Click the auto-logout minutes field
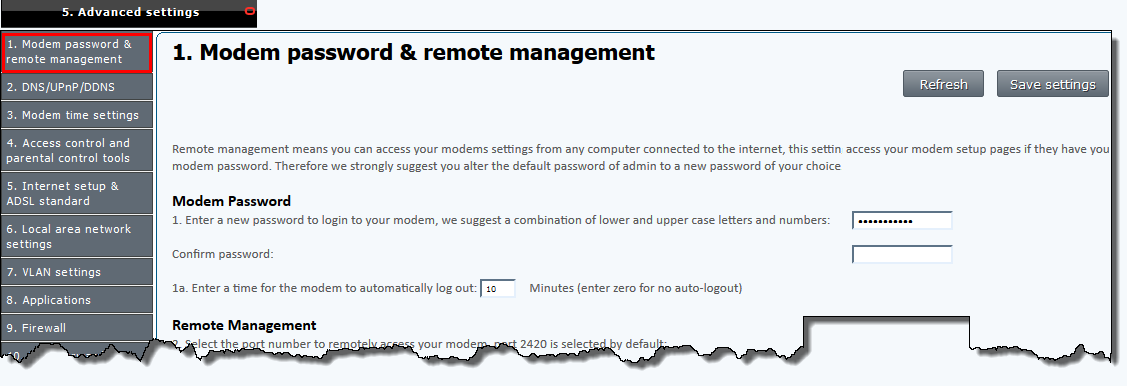The image size is (1127, 386). pyautogui.click(x=497, y=288)
